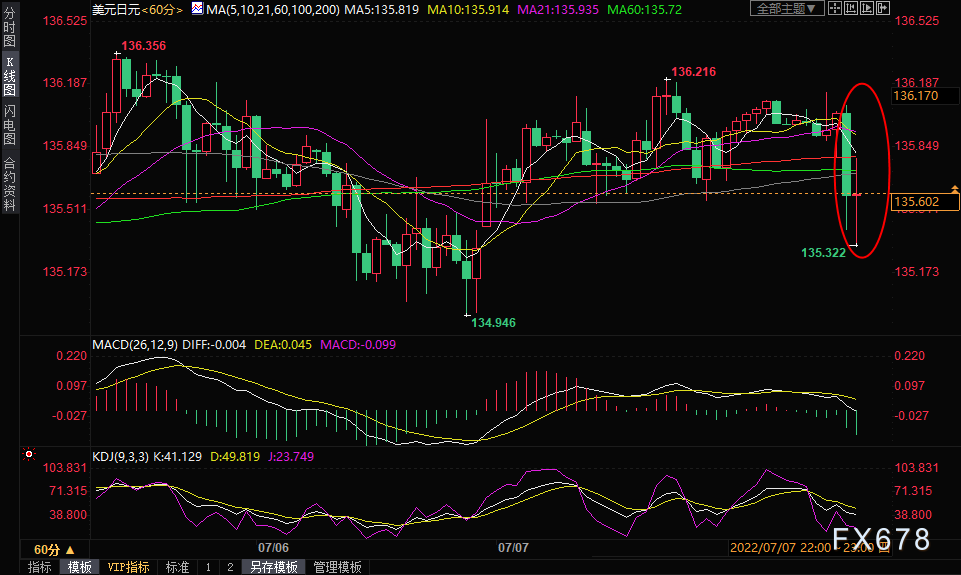Viewport: 961px width, 575px height.
Task: Click the crosshair cursor icon
Action: coord(835,9)
